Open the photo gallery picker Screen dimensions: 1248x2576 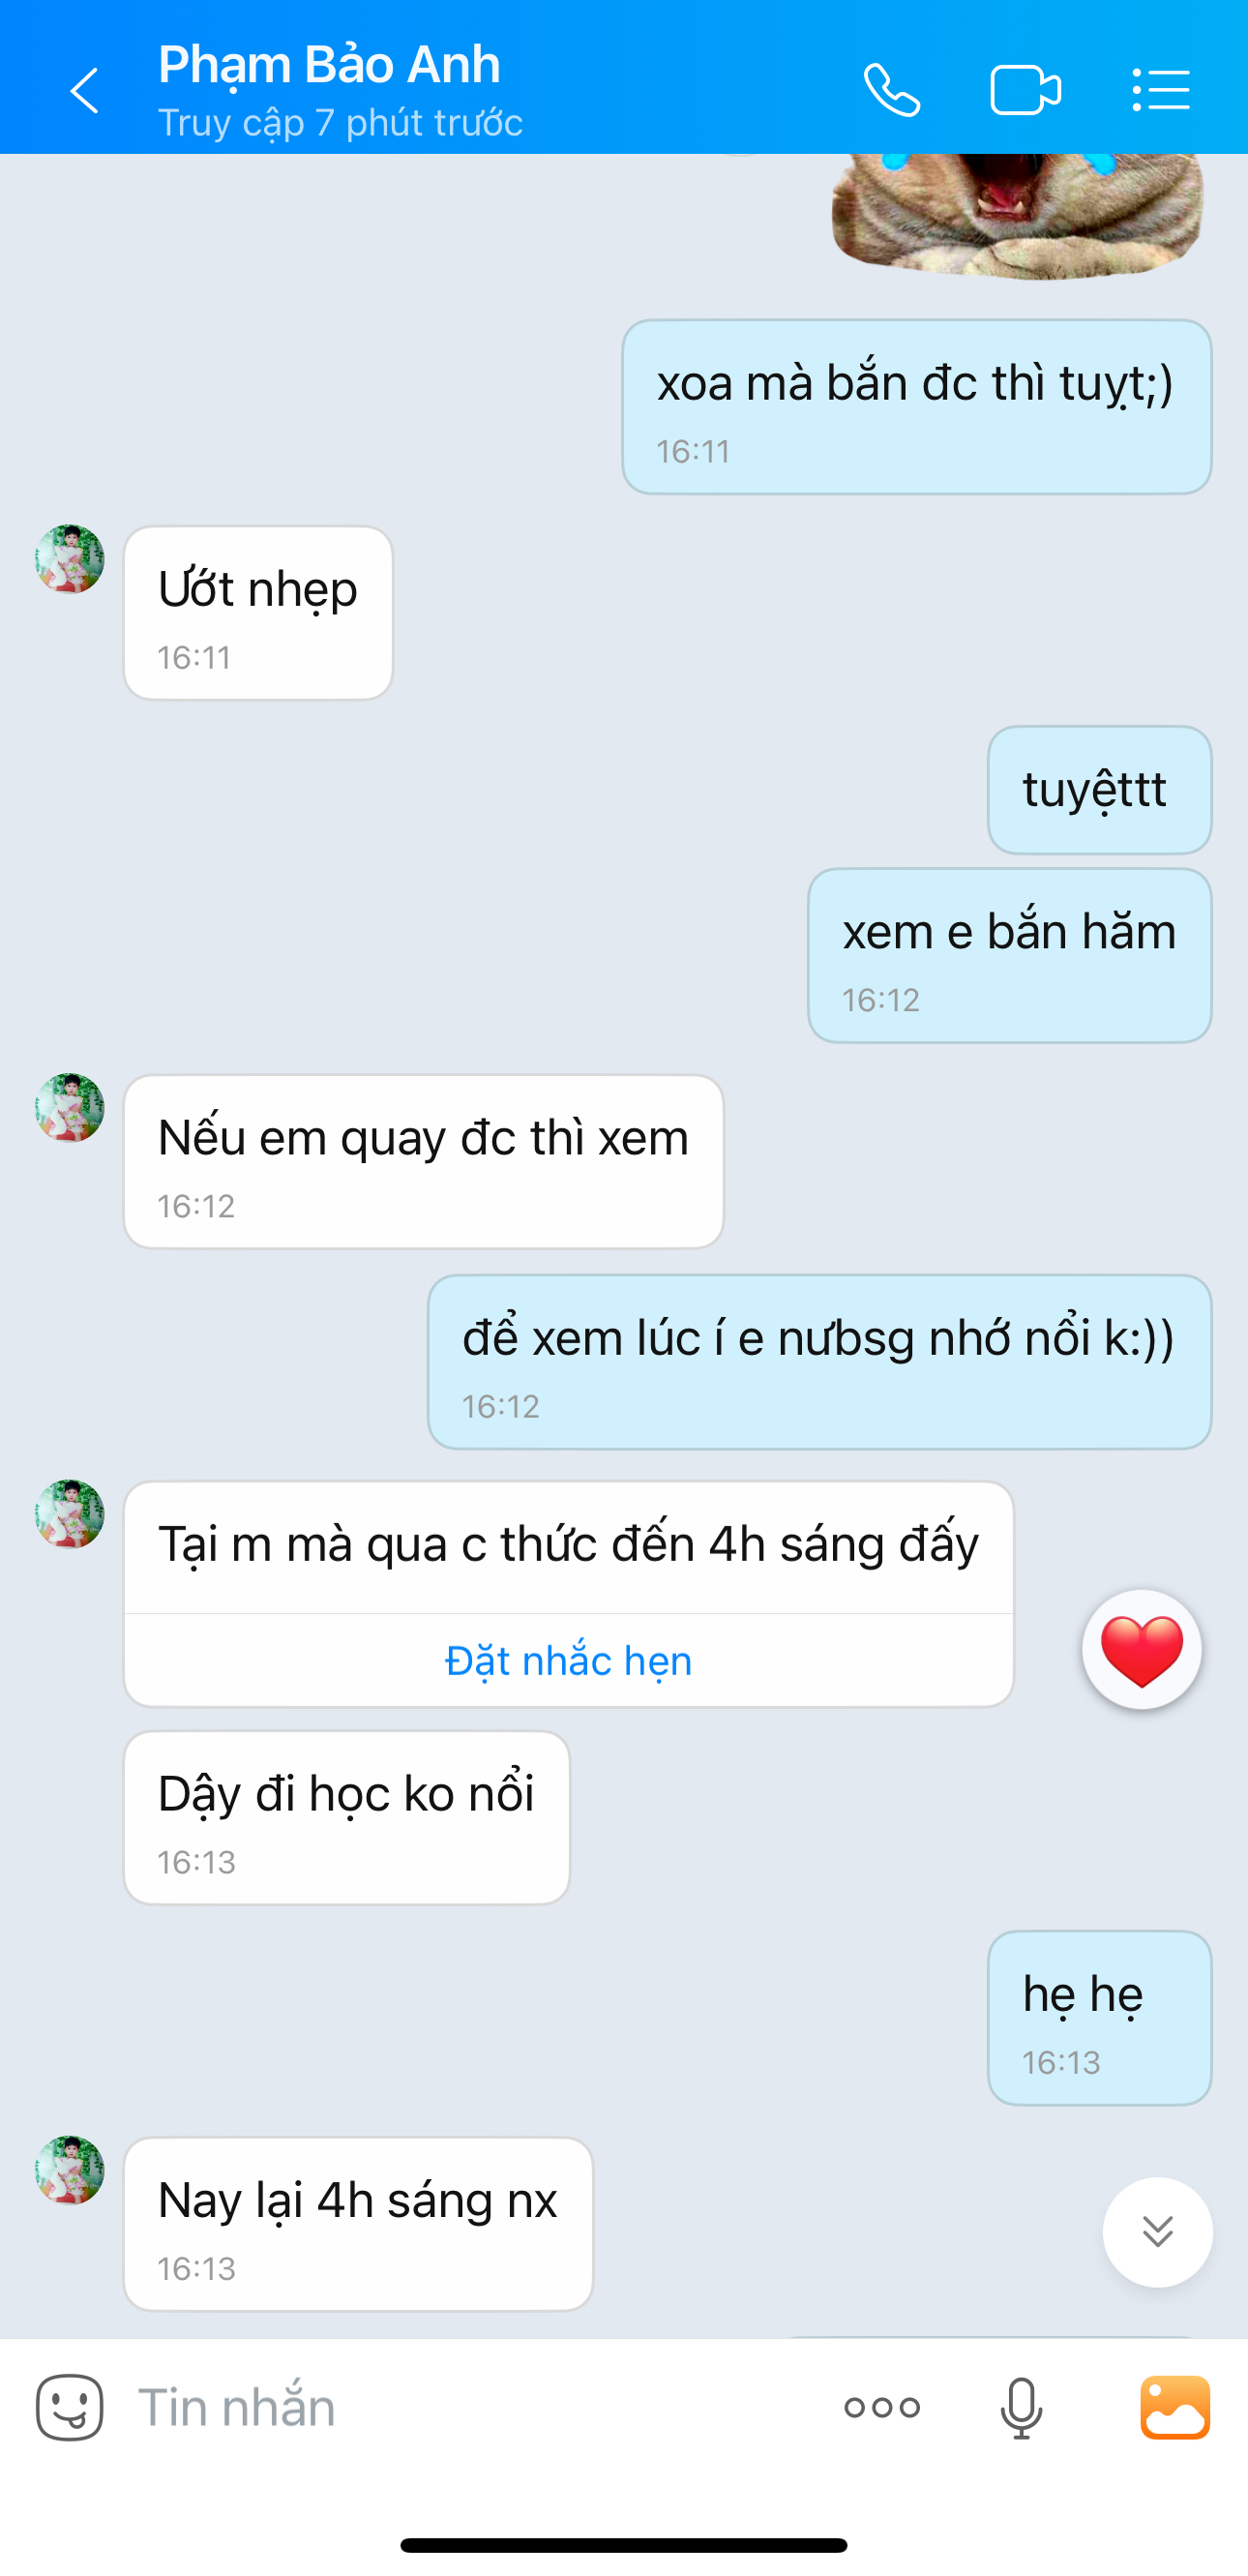[1175, 2407]
